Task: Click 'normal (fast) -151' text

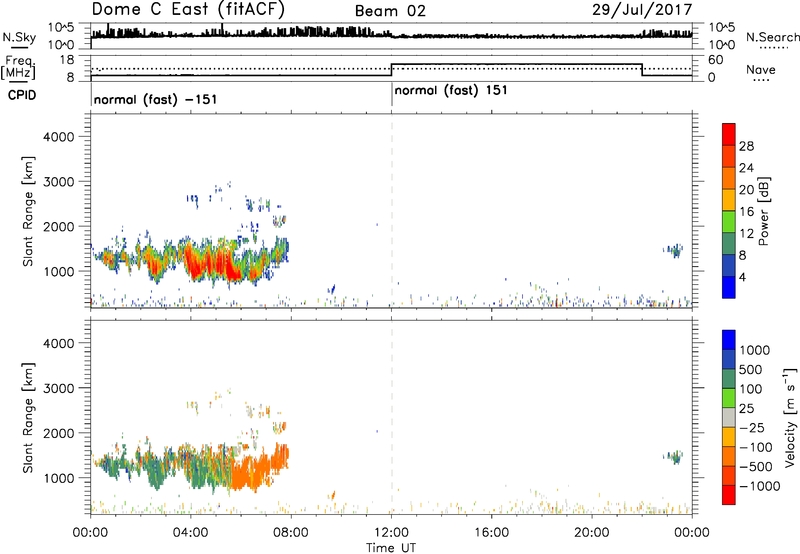Action: tap(156, 99)
